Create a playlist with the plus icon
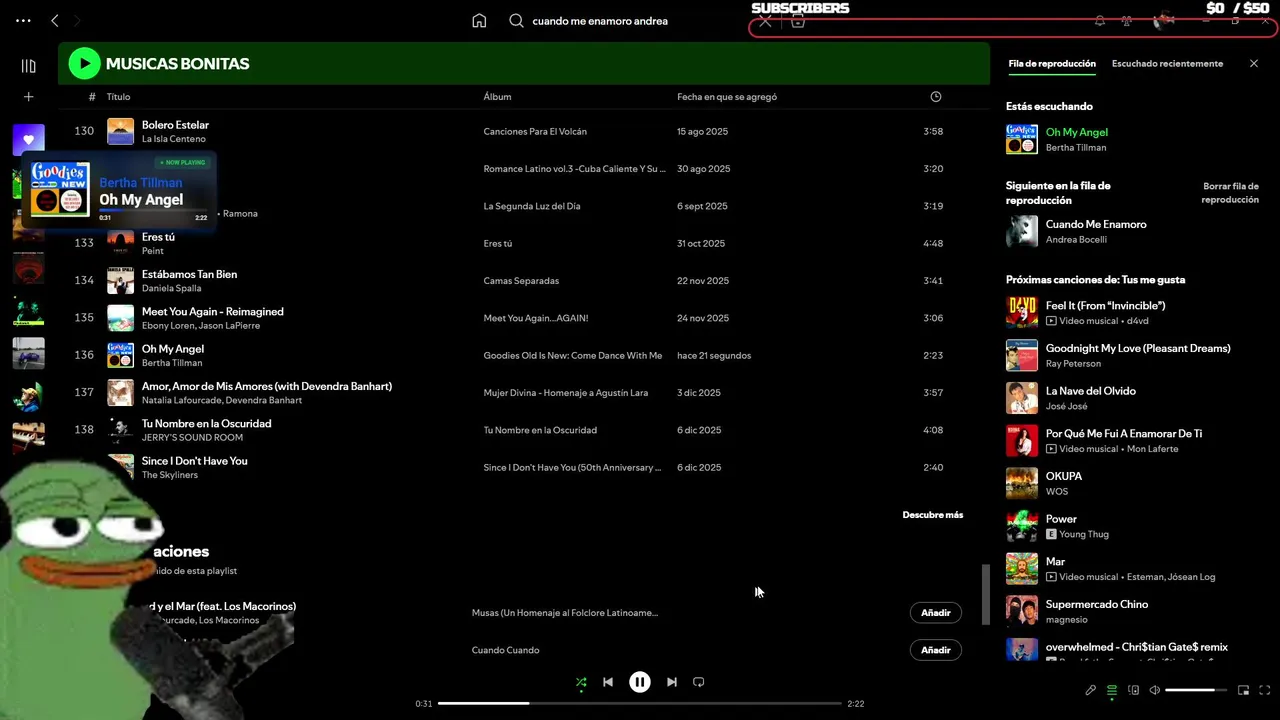1280x720 pixels. click(x=28, y=97)
